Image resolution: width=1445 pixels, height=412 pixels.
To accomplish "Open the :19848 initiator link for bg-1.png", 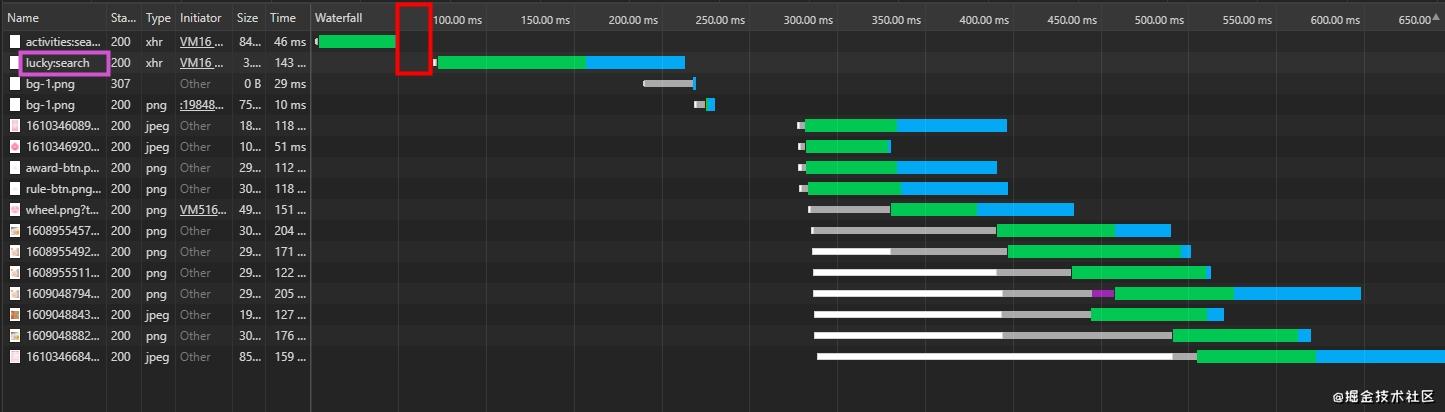I will (x=200, y=105).
